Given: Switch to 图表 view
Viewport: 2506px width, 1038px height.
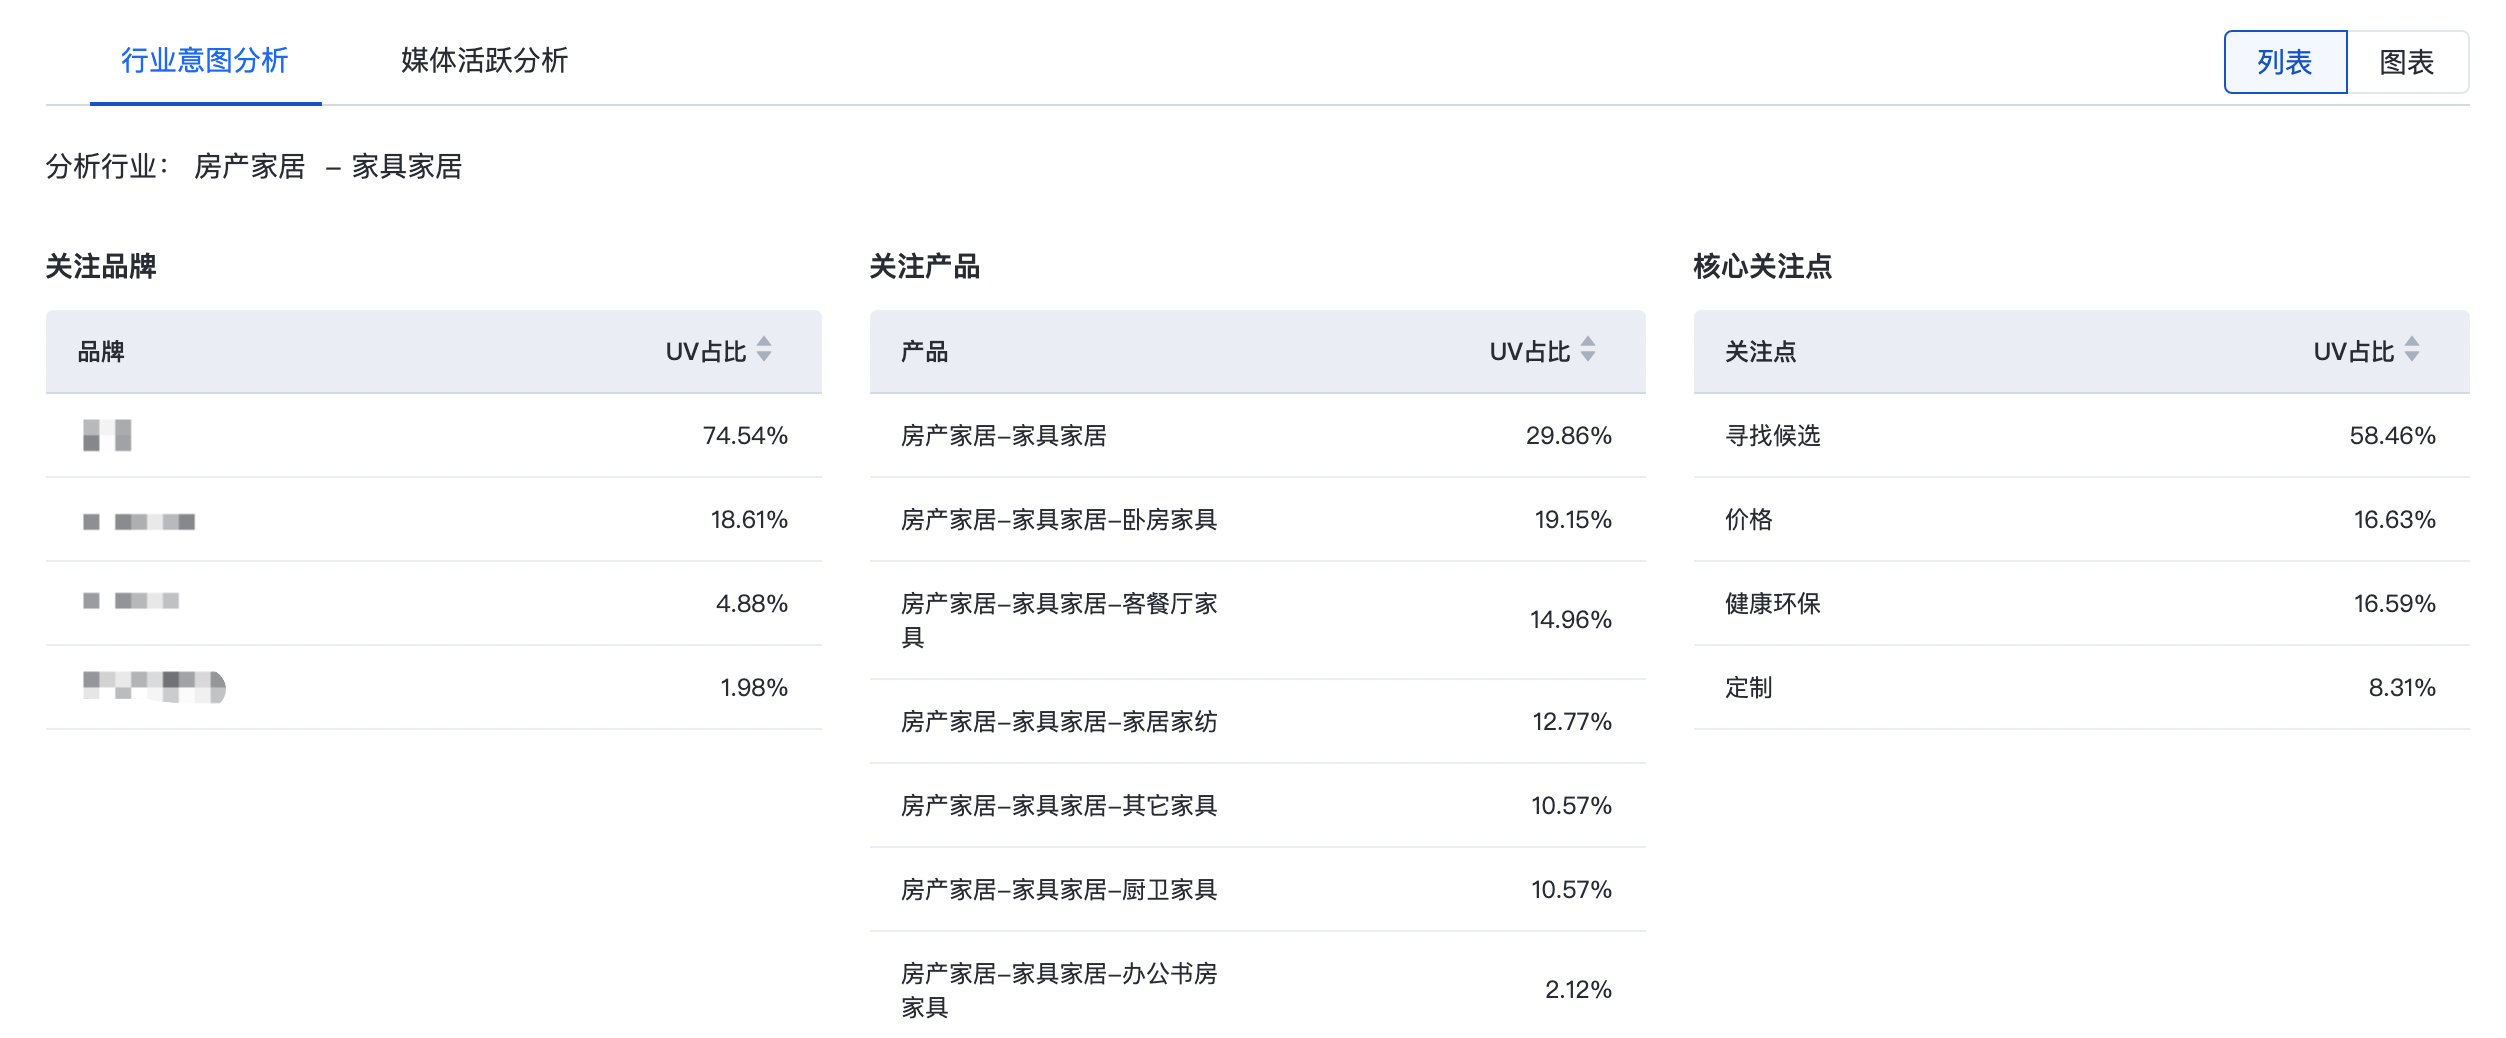Looking at the screenshot, I should point(2406,62).
